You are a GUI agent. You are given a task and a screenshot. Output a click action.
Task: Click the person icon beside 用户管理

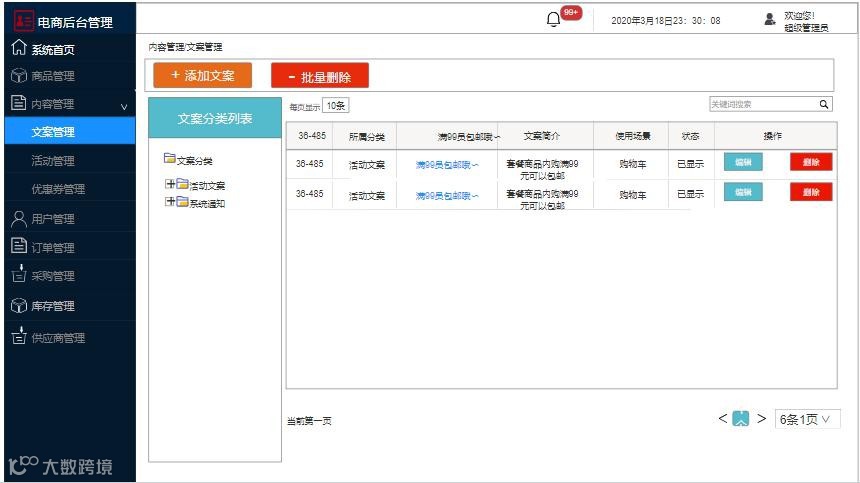click(x=19, y=219)
